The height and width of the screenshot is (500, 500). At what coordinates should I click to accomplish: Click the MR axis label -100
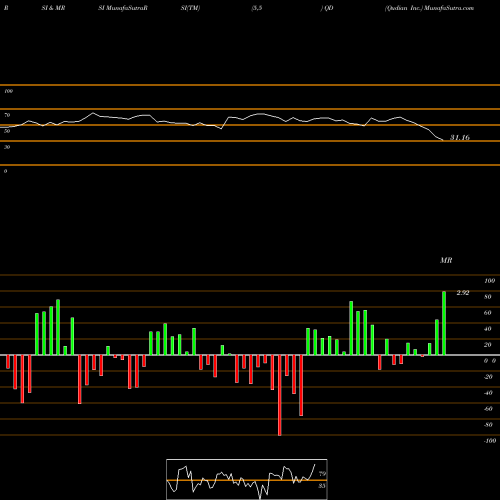coord(490,441)
